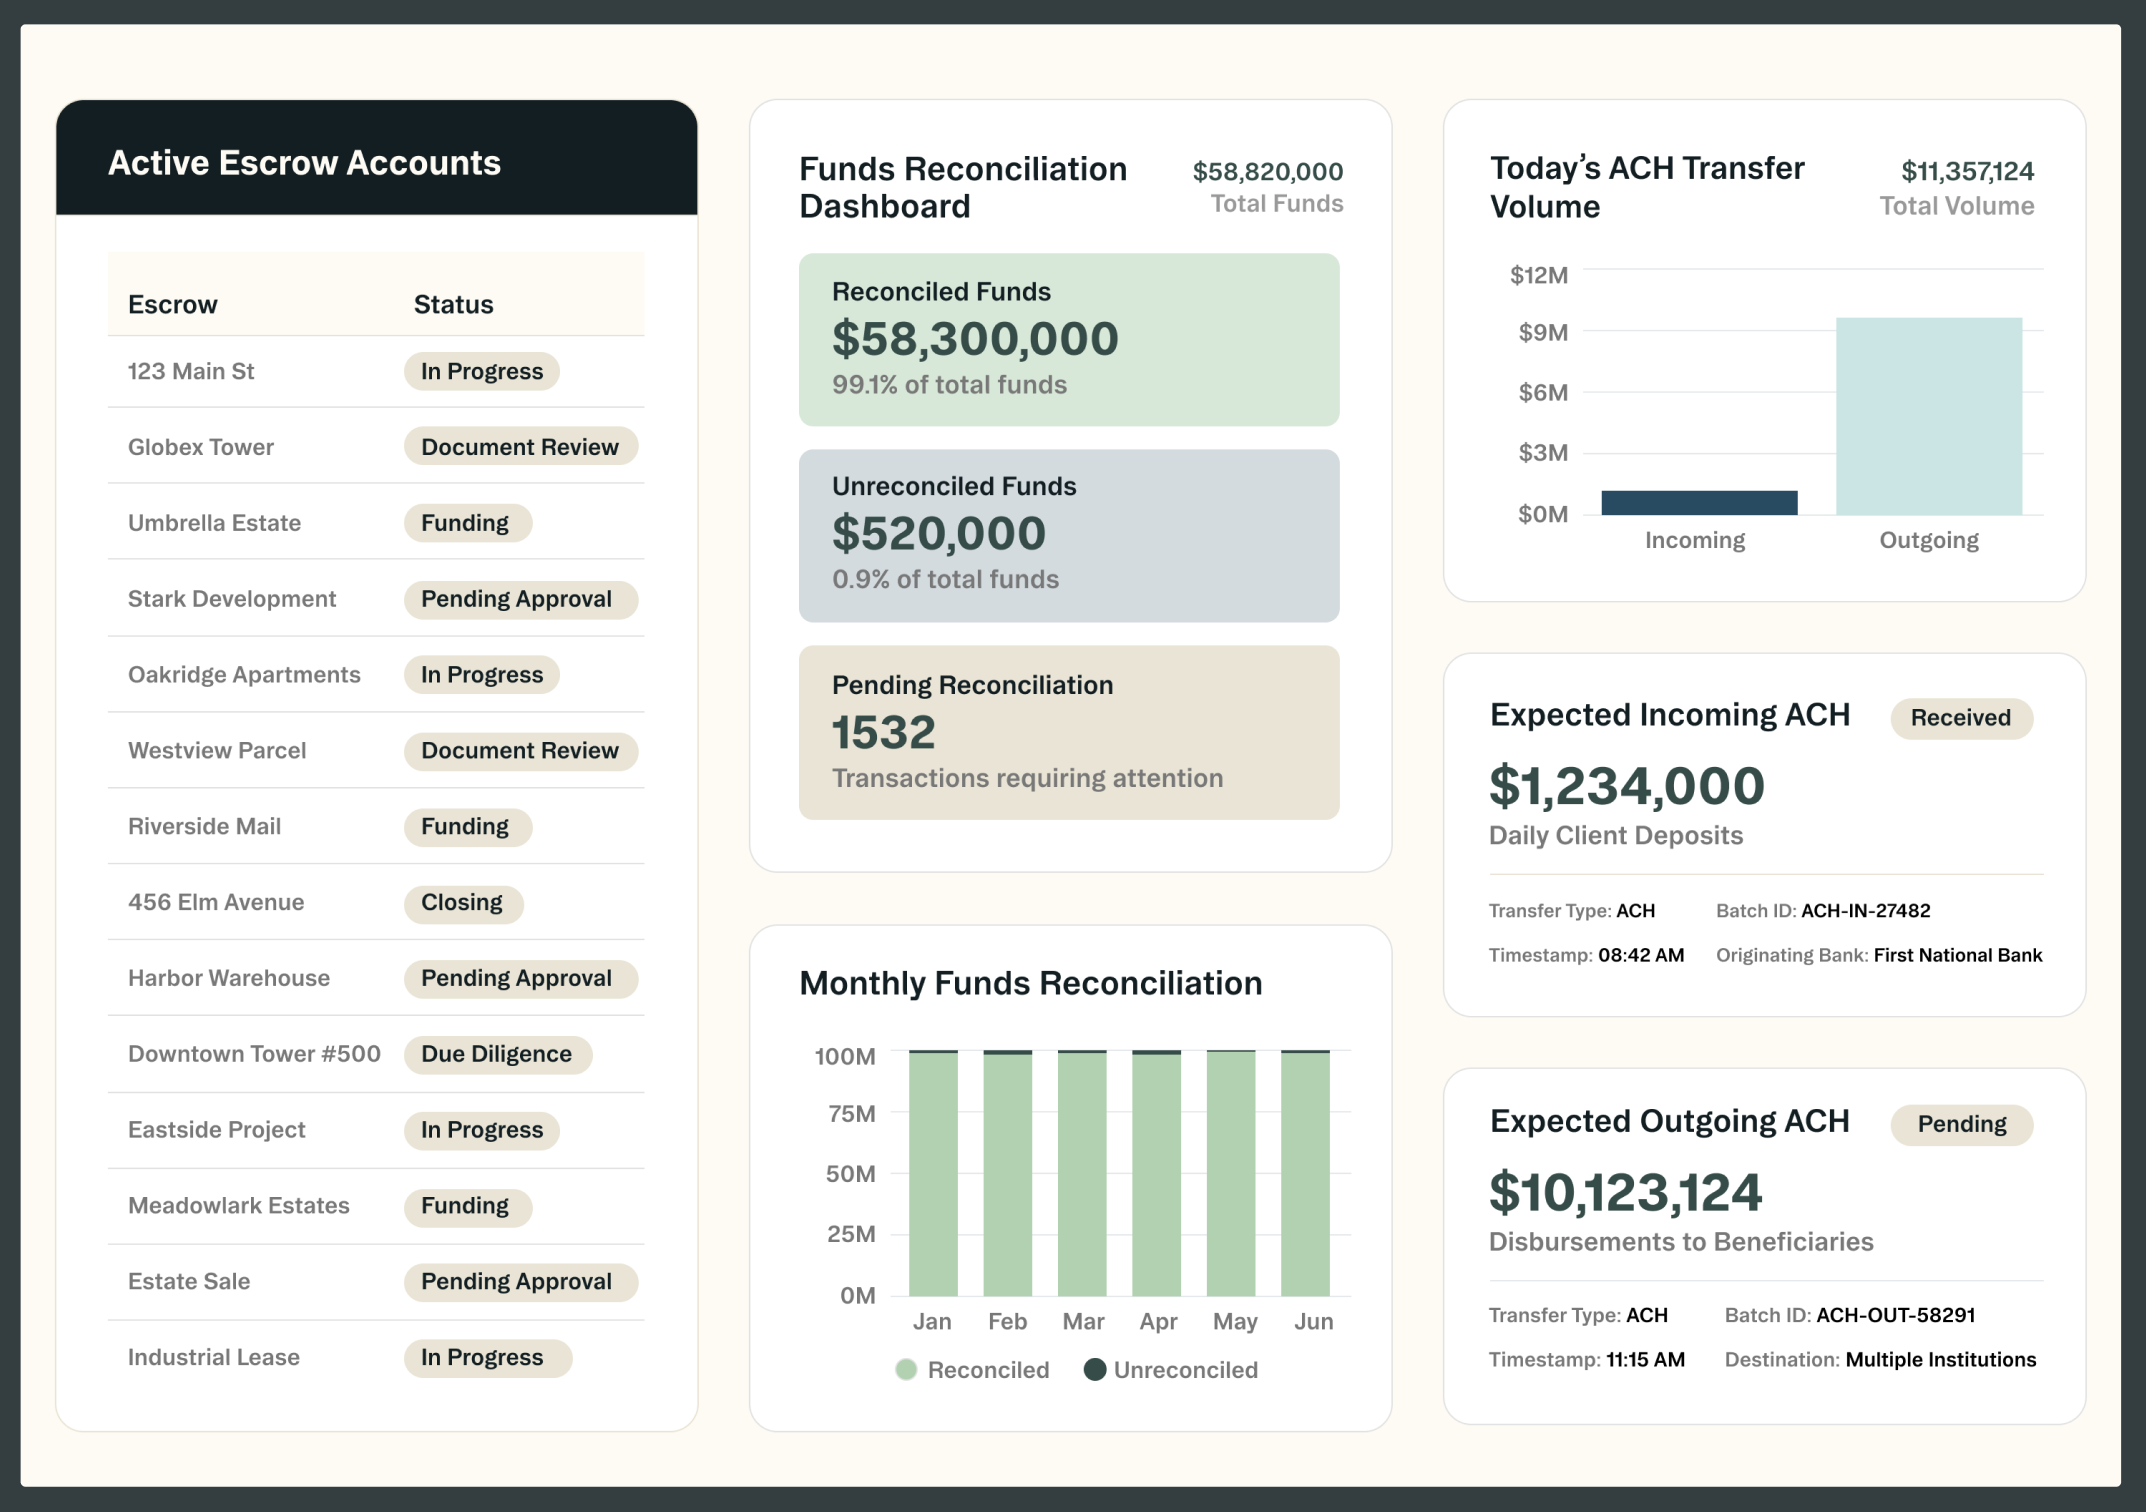Click the Unreconciled legend dot
Viewport: 2146px width, 1512px height.
click(x=1095, y=1370)
